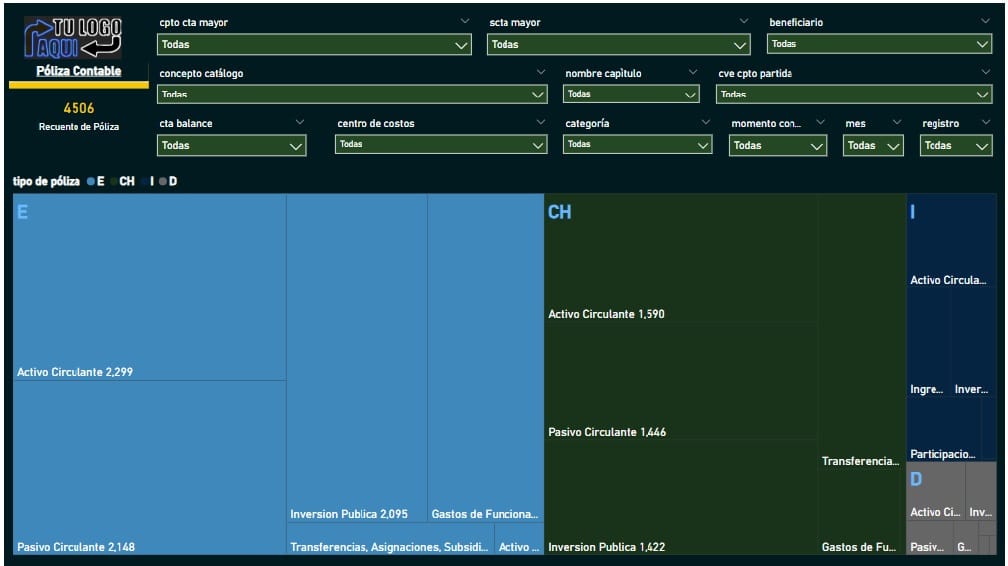
Task: Click categoría slicer header chevron
Action: tap(705, 122)
